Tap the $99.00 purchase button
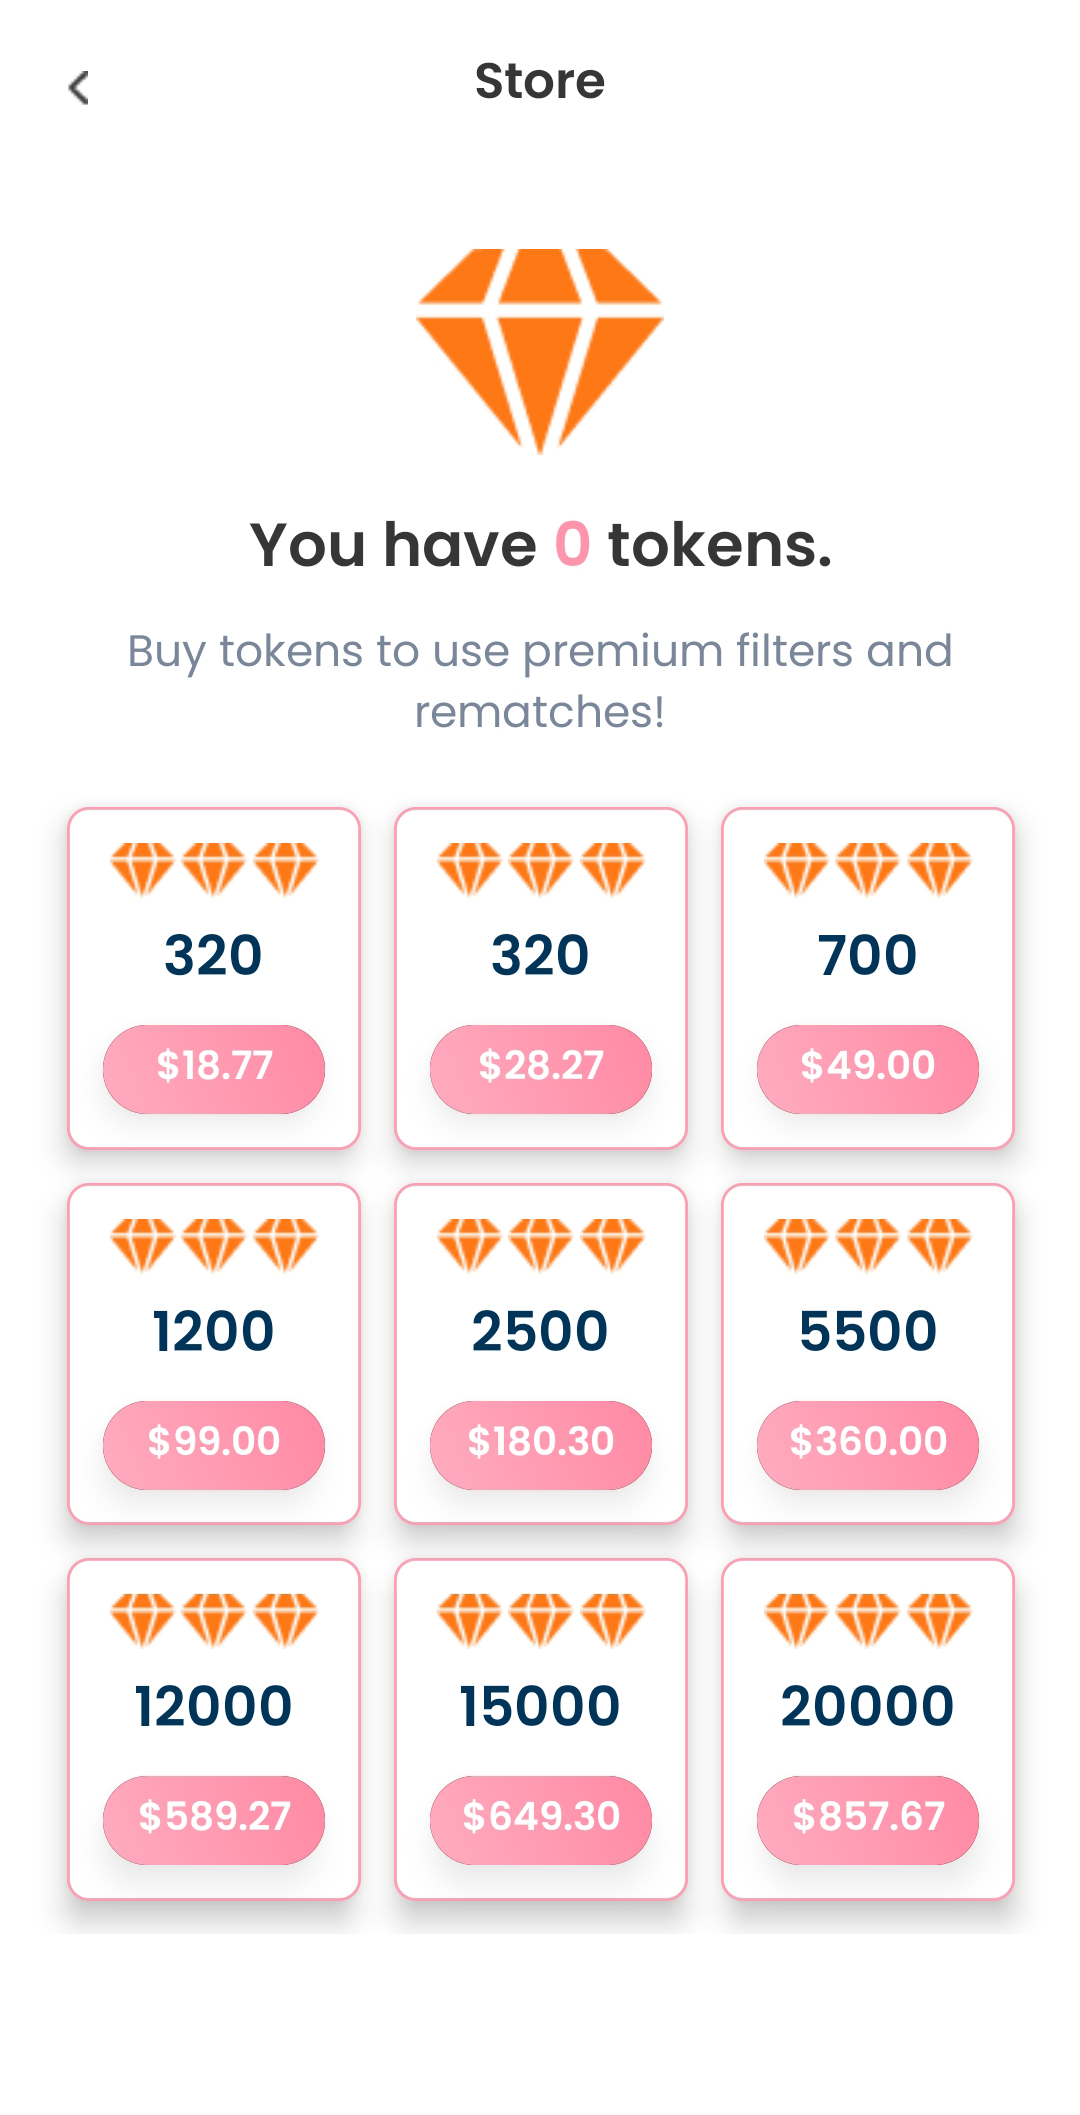Viewport: 1080px width, 2115px height. click(x=213, y=1444)
